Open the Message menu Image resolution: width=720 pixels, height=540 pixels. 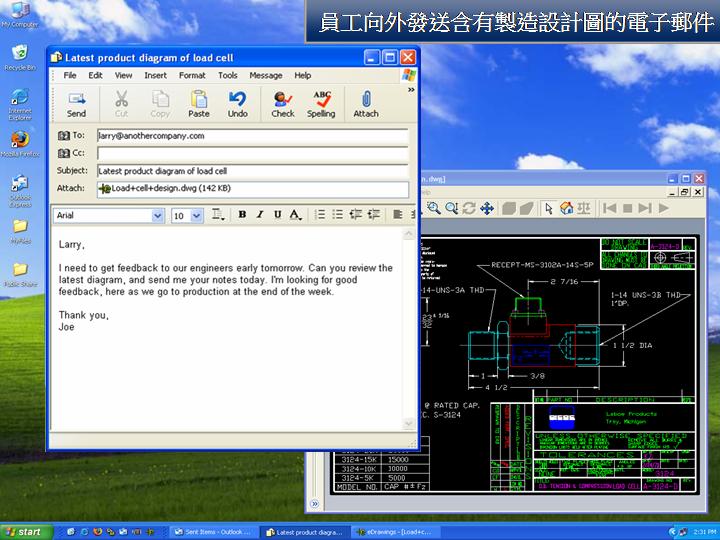pyautogui.click(x=265, y=75)
